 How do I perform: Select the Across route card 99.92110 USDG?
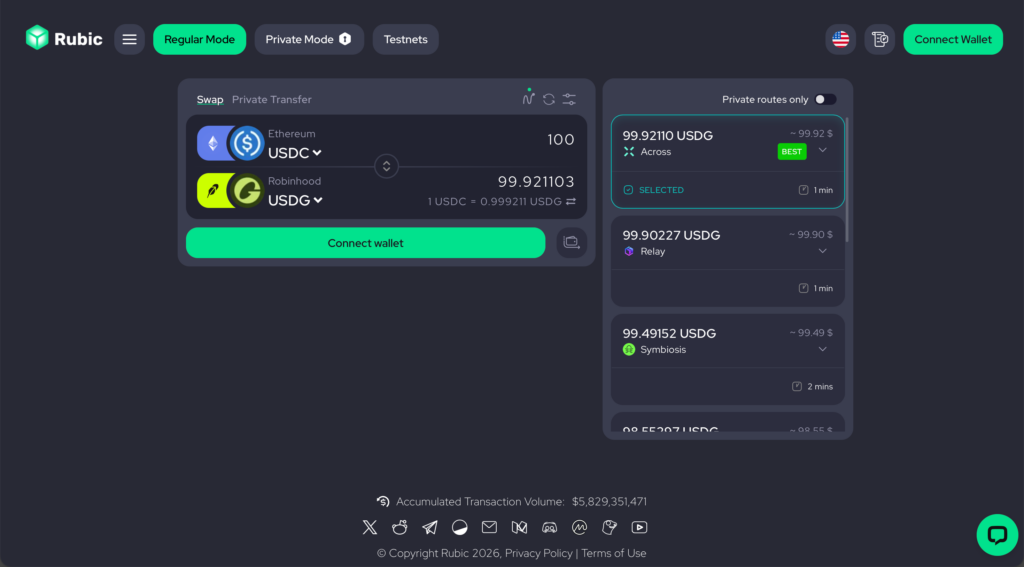coord(728,161)
